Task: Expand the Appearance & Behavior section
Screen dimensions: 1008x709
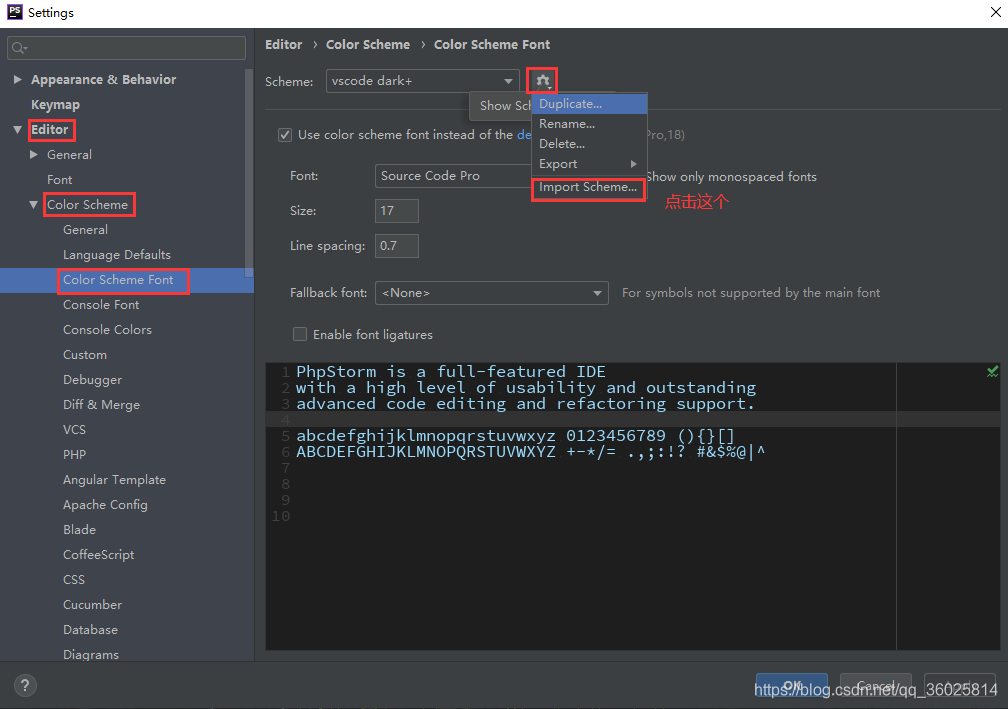Action: tap(17, 79)
